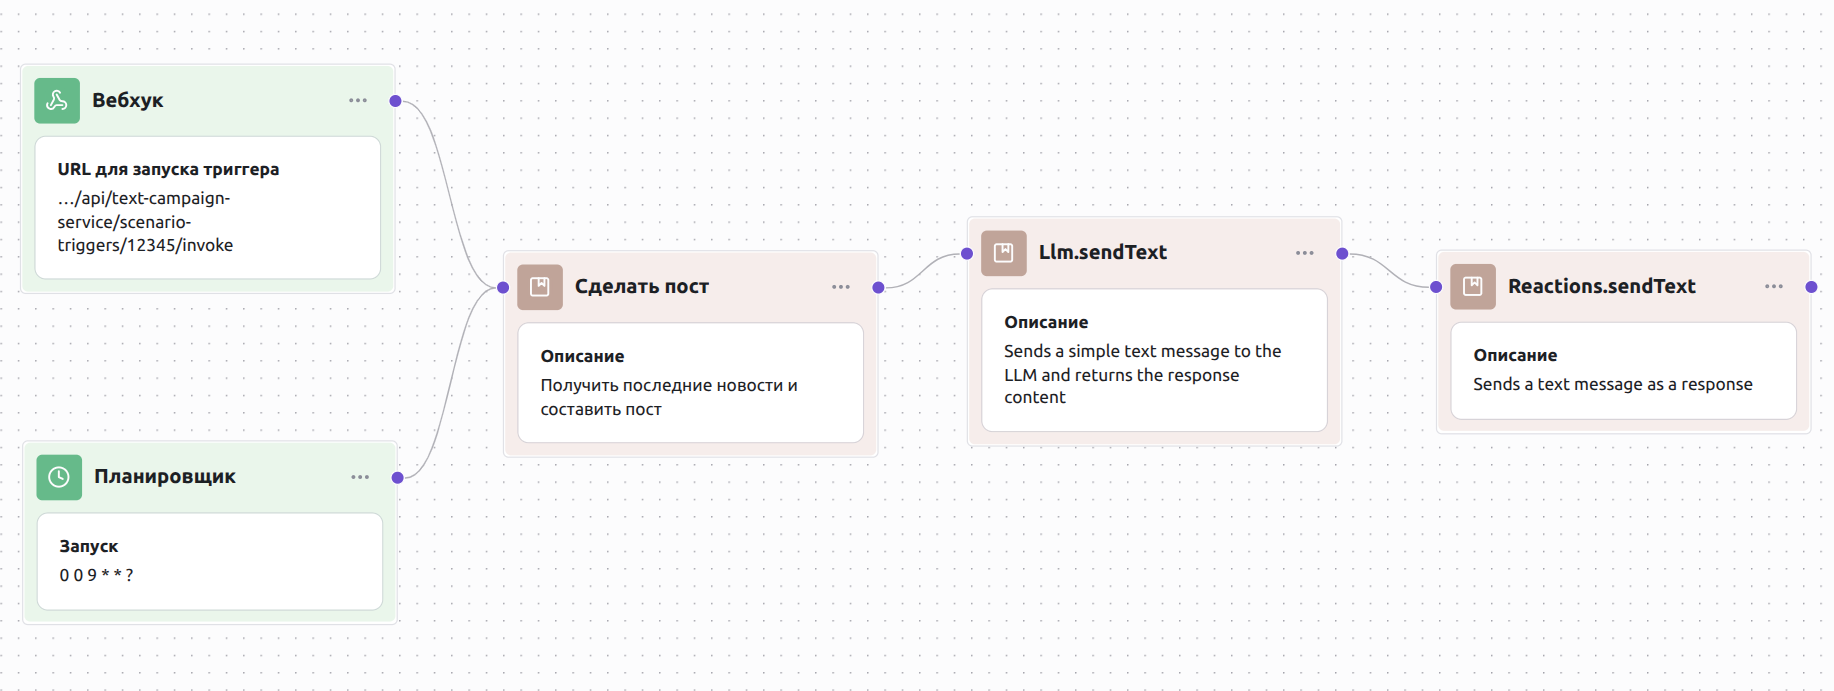Click the Планировщик output connector dot
1834x691 pixels.
coord(398,477)
